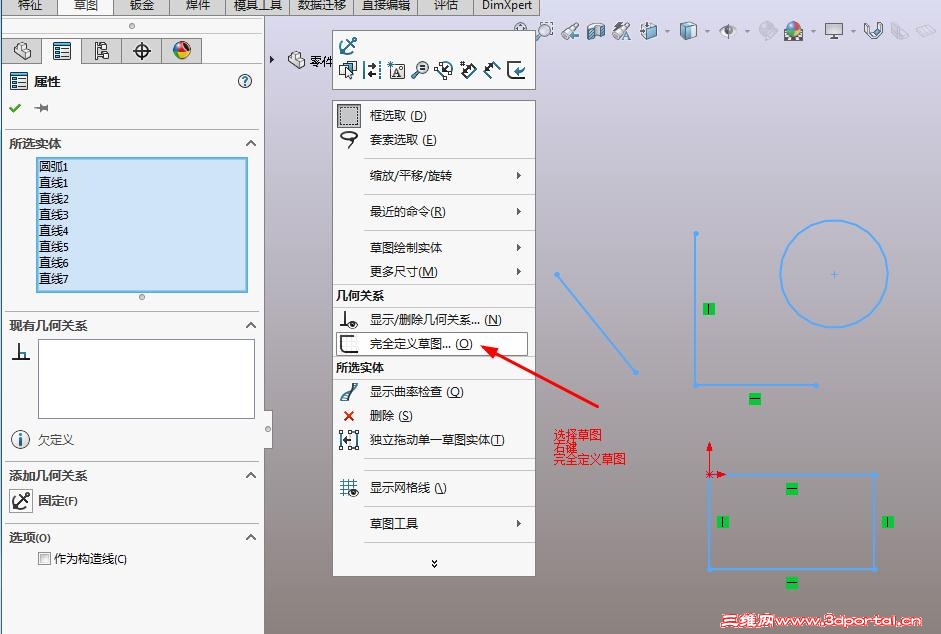Choose 独立拖动单一草图实体 in the context menu

(x=434, y=440)
